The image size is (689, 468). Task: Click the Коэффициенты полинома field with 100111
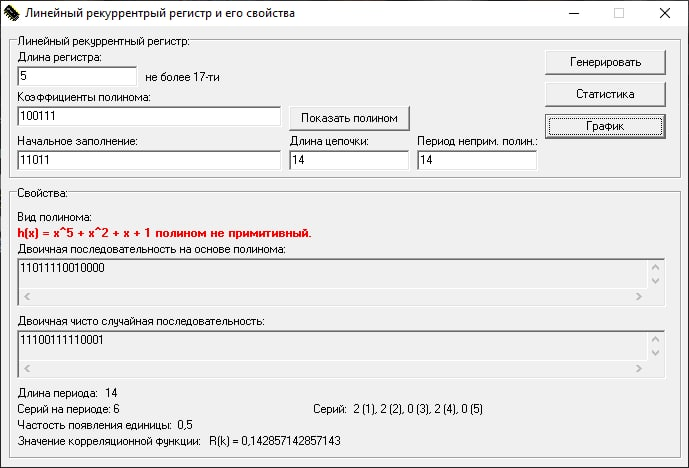[149, 116]
